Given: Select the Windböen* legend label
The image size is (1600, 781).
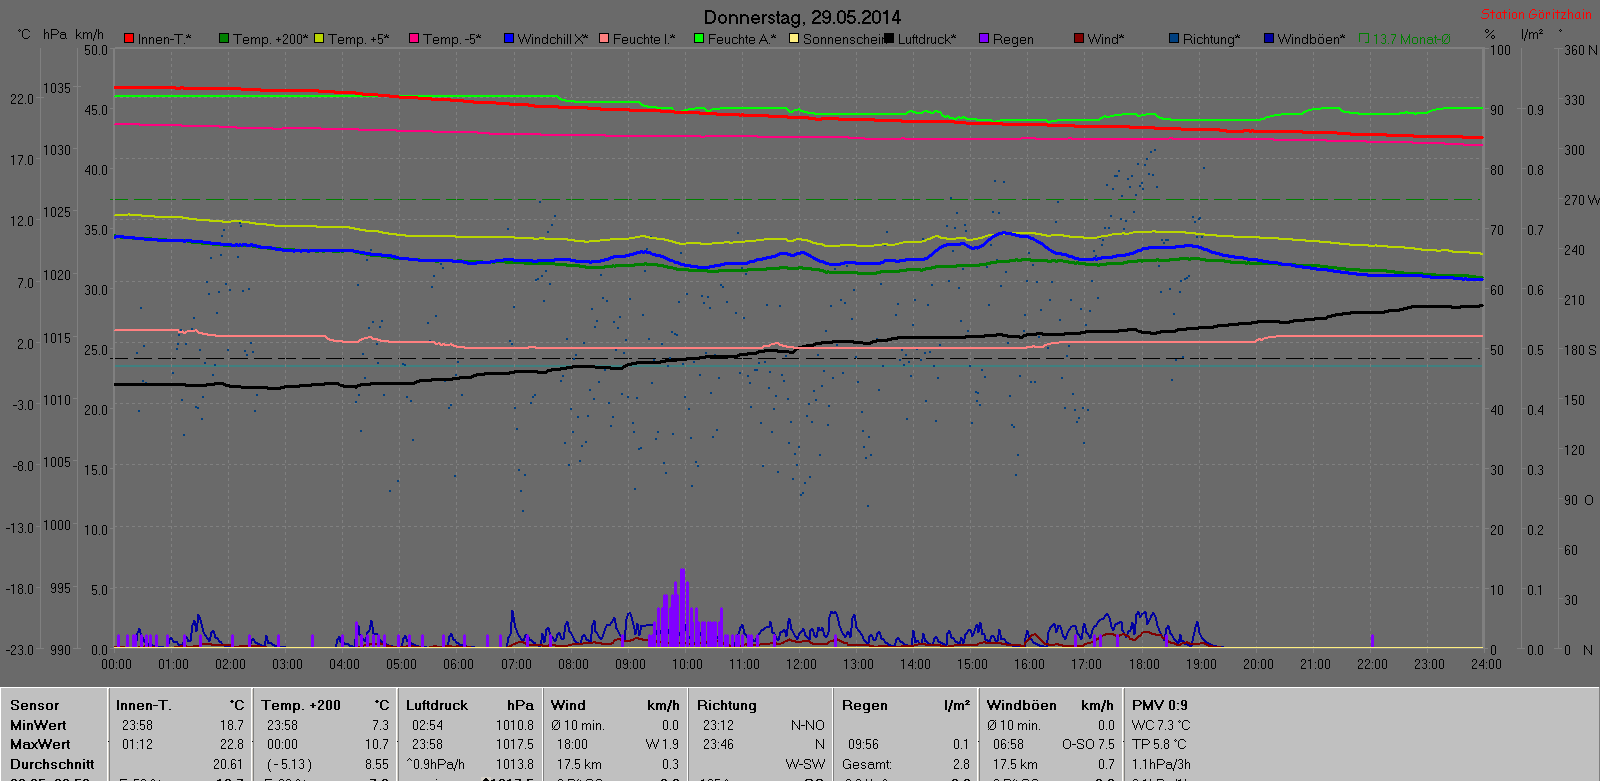Looking at the screenshot, I should point(1312,39).
